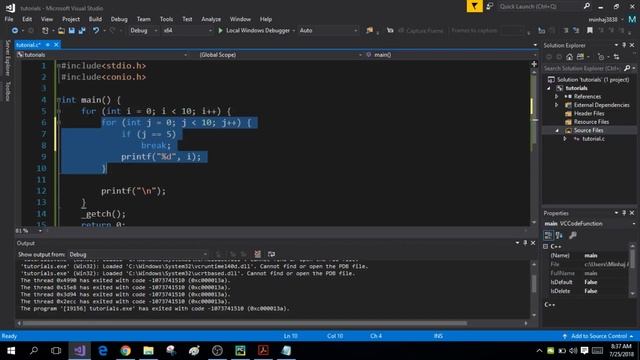The width and height of the screenshot is (640, 360).
Task: Open the tutorials project scope dropdown
Action: (102, 55)
